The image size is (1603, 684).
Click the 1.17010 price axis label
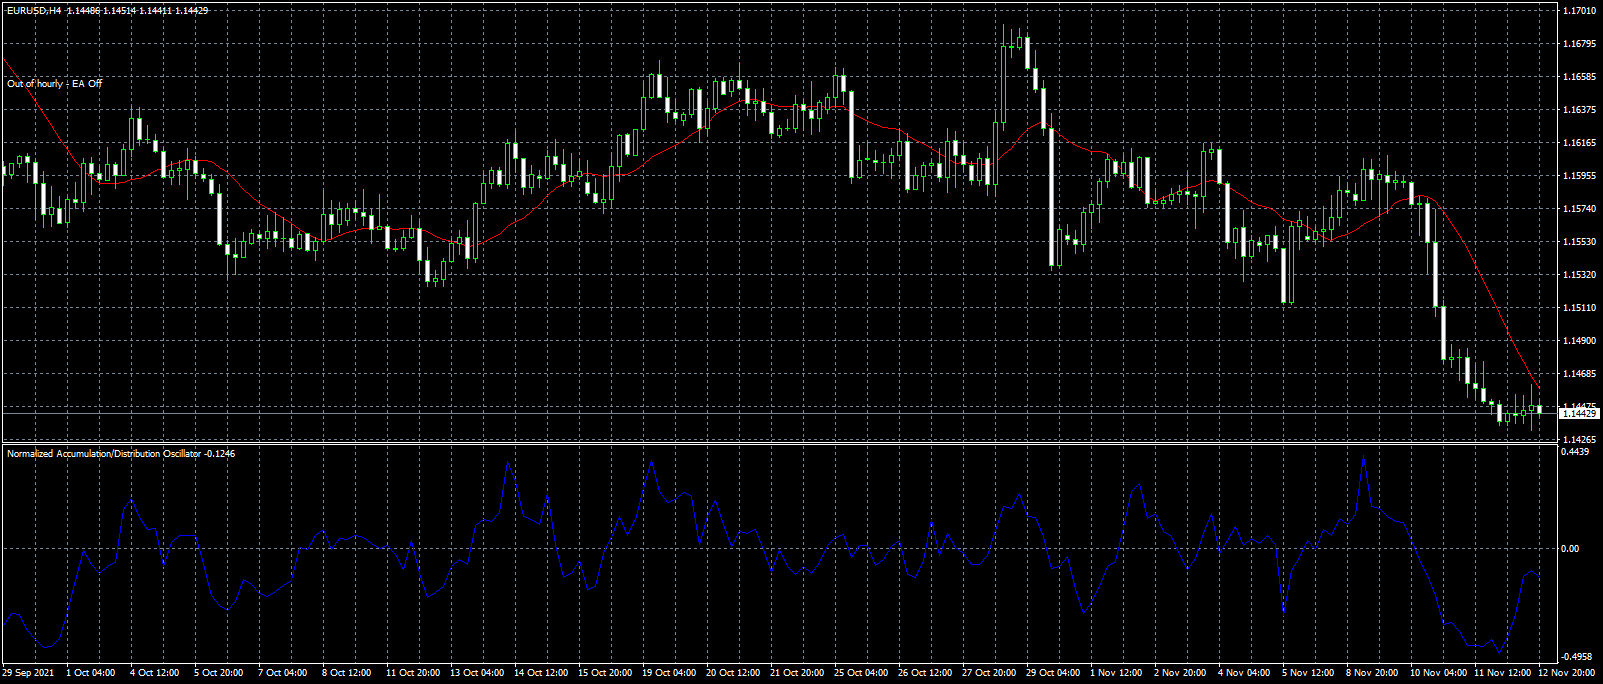(x=1579, y=11)
